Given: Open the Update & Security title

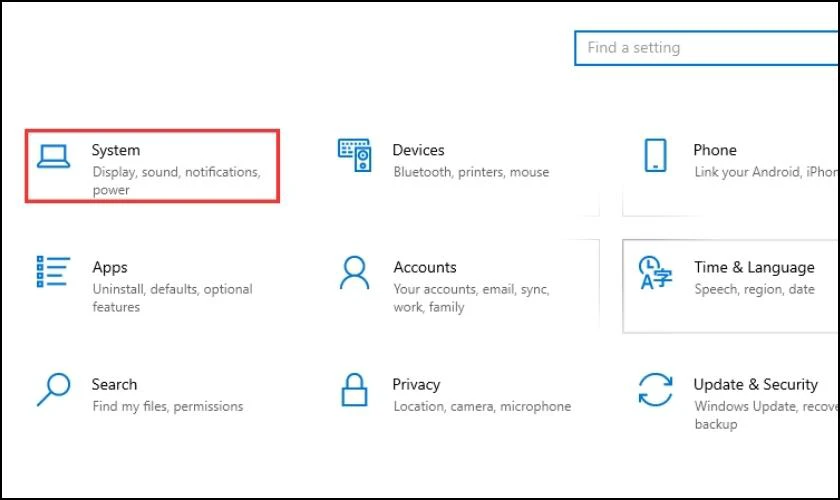Looking at the screenshot, I should 755,384.
